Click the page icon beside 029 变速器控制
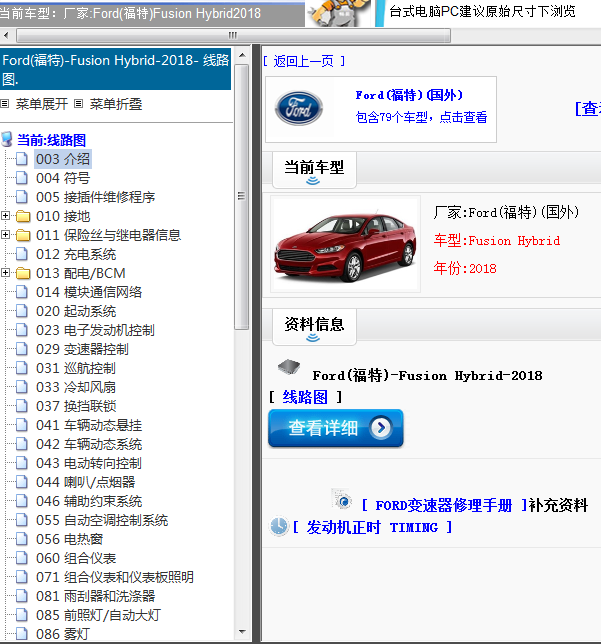Image resolution: width=601 pixels, height=644 pixels. 22,349
